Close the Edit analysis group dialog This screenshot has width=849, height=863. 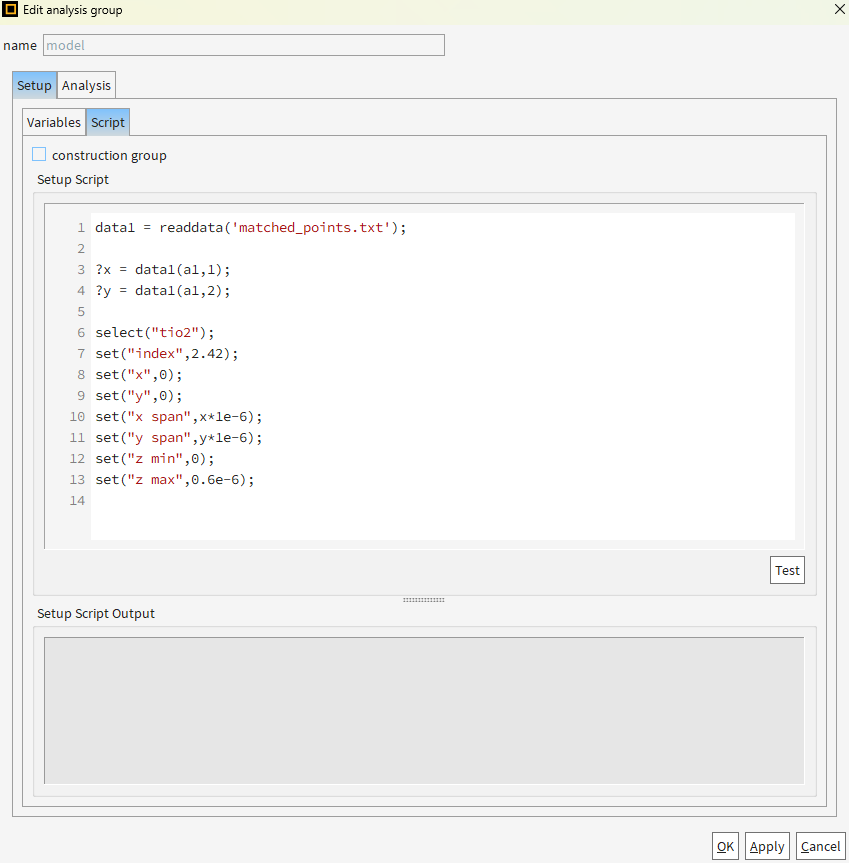[x=839, y=9]
